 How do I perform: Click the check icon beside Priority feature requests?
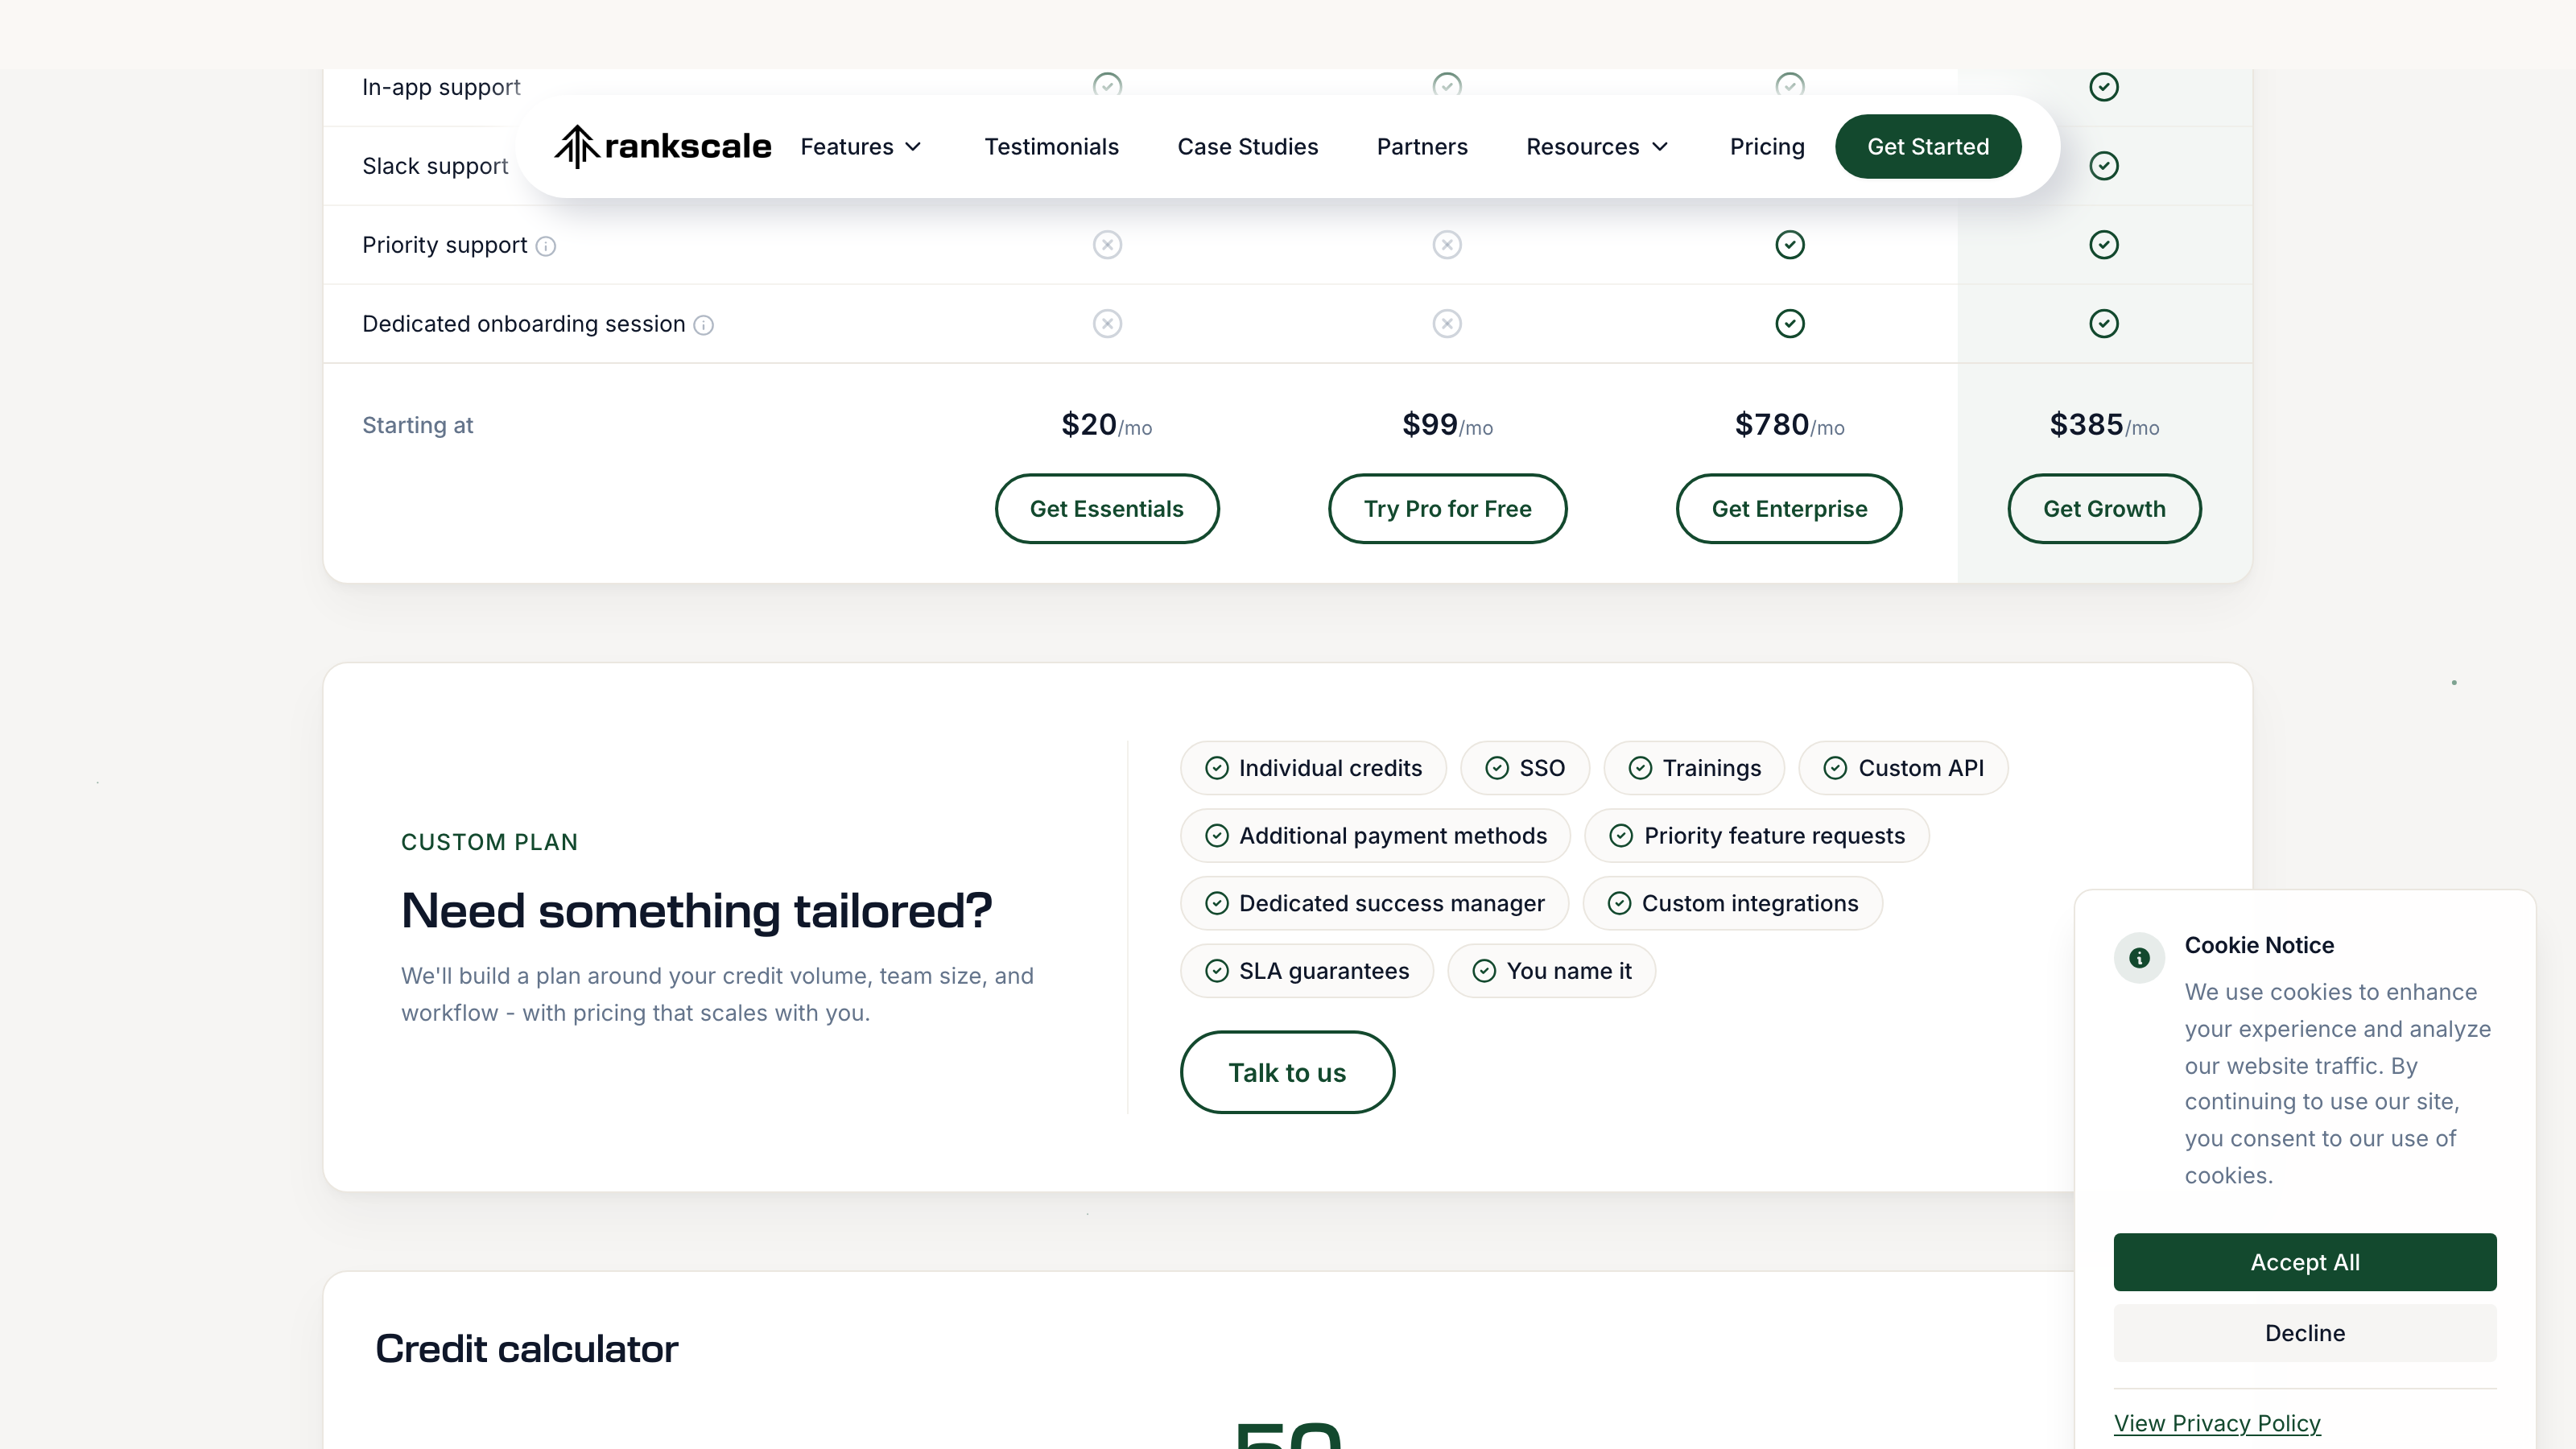click(x=1621, y=836)
